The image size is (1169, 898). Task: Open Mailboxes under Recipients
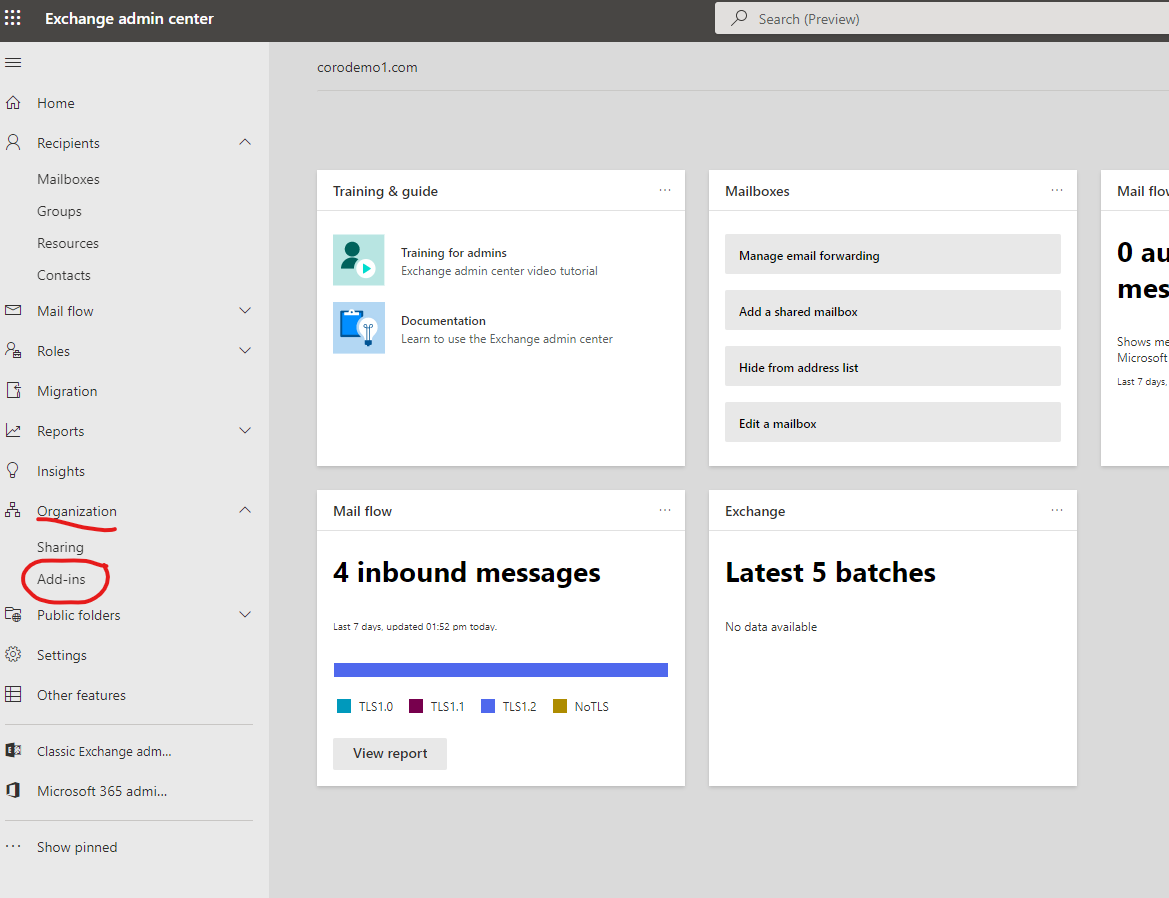point(69,179)
